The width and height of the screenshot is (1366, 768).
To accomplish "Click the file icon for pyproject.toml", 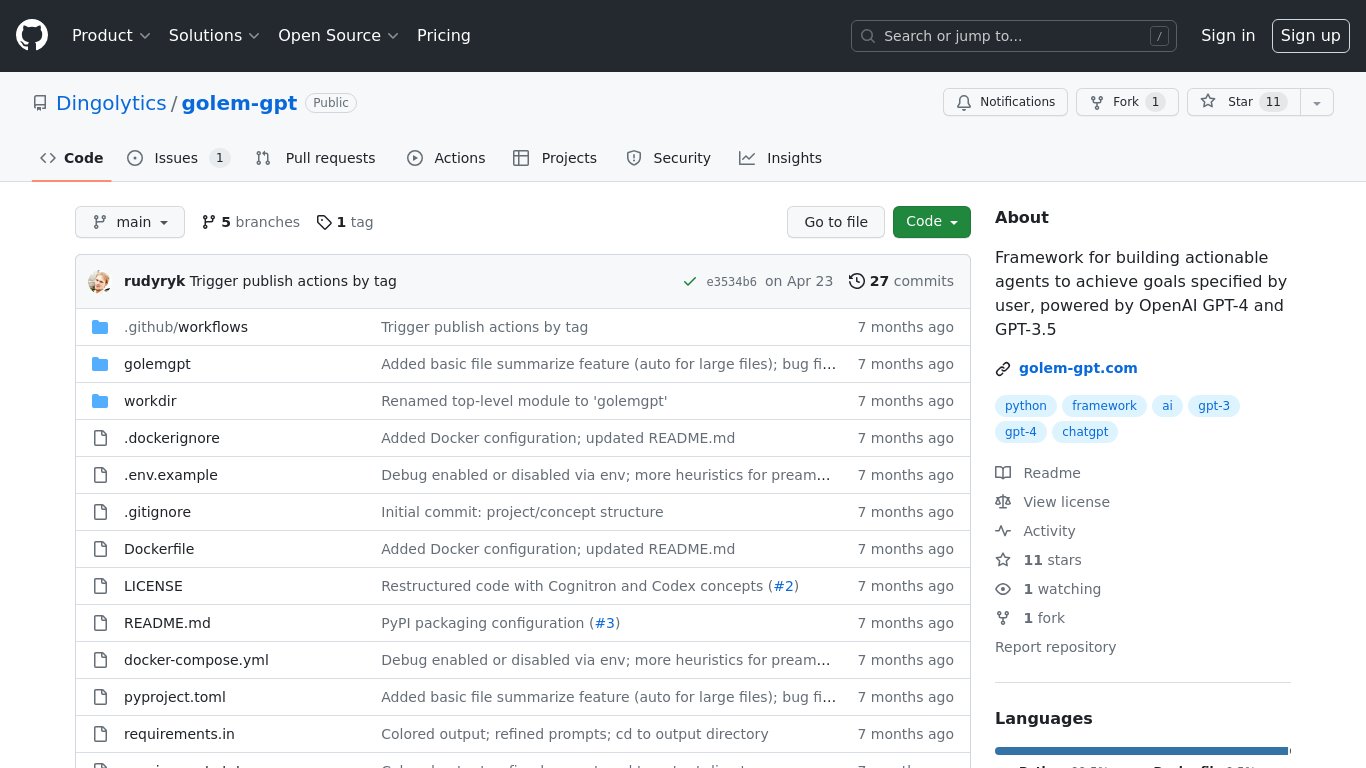I will (100, 697).
